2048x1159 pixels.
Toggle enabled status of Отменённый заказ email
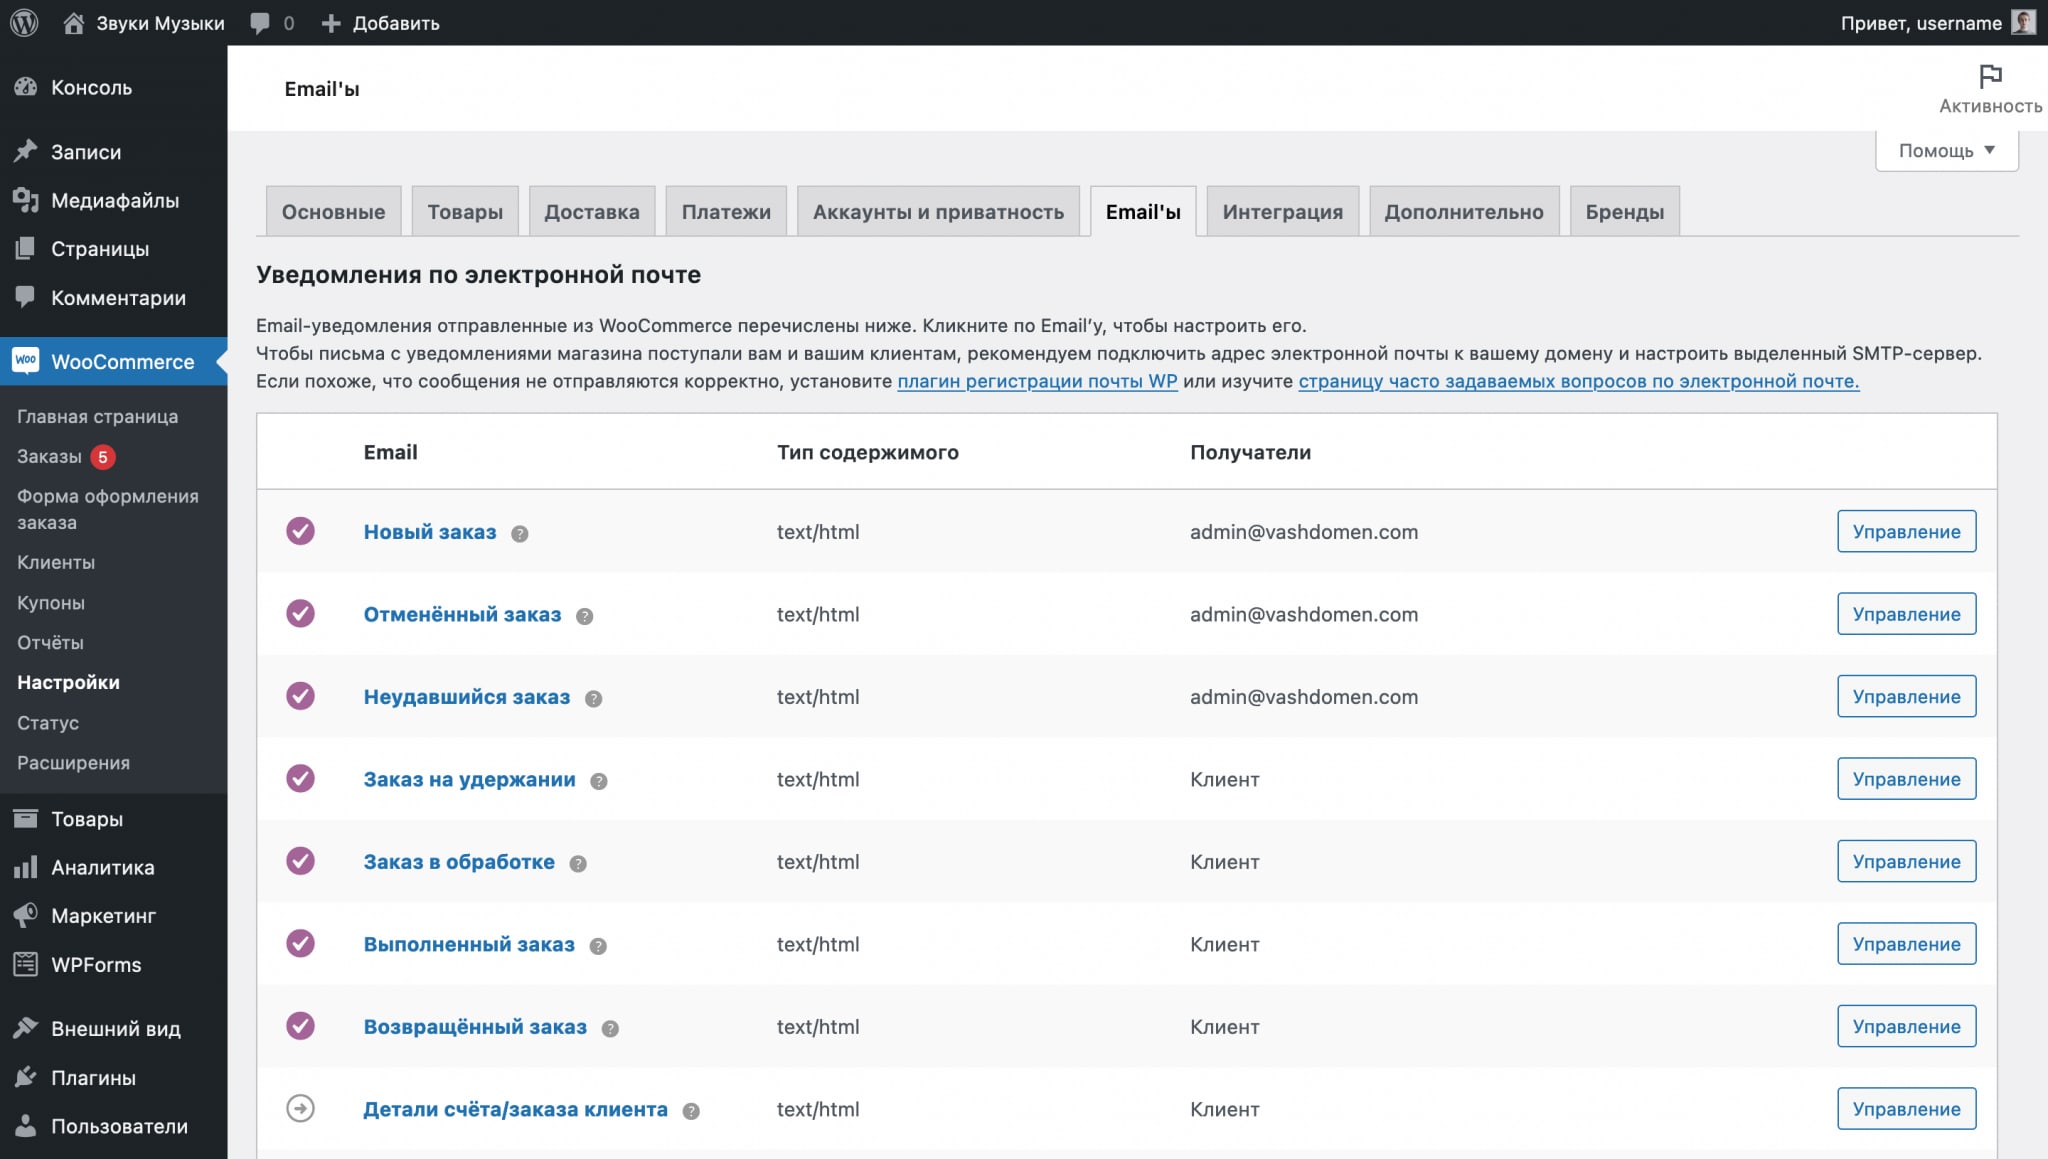pyautogui.click(x=300, y=613)
